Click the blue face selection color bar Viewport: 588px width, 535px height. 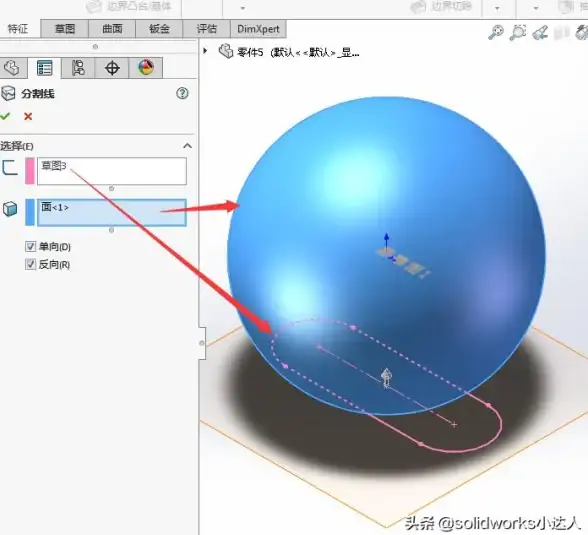pyautogui.click(x=30, y=212)
